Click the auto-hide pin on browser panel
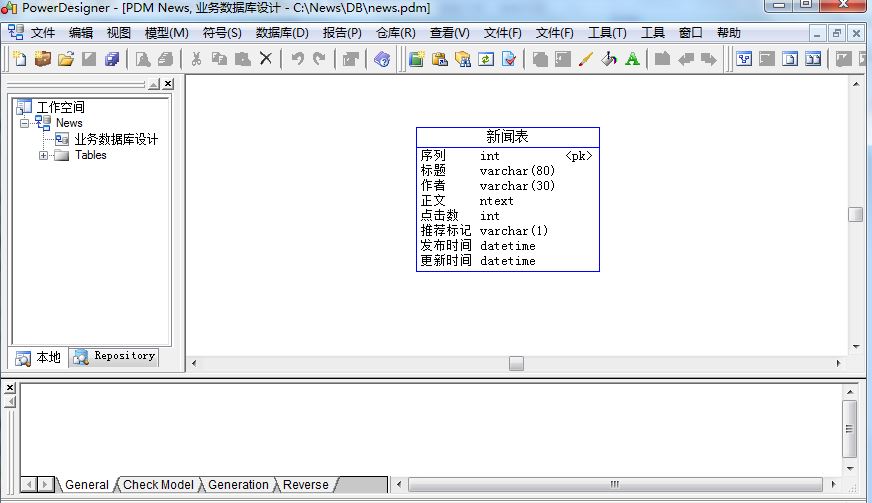 tap(154, 84)
